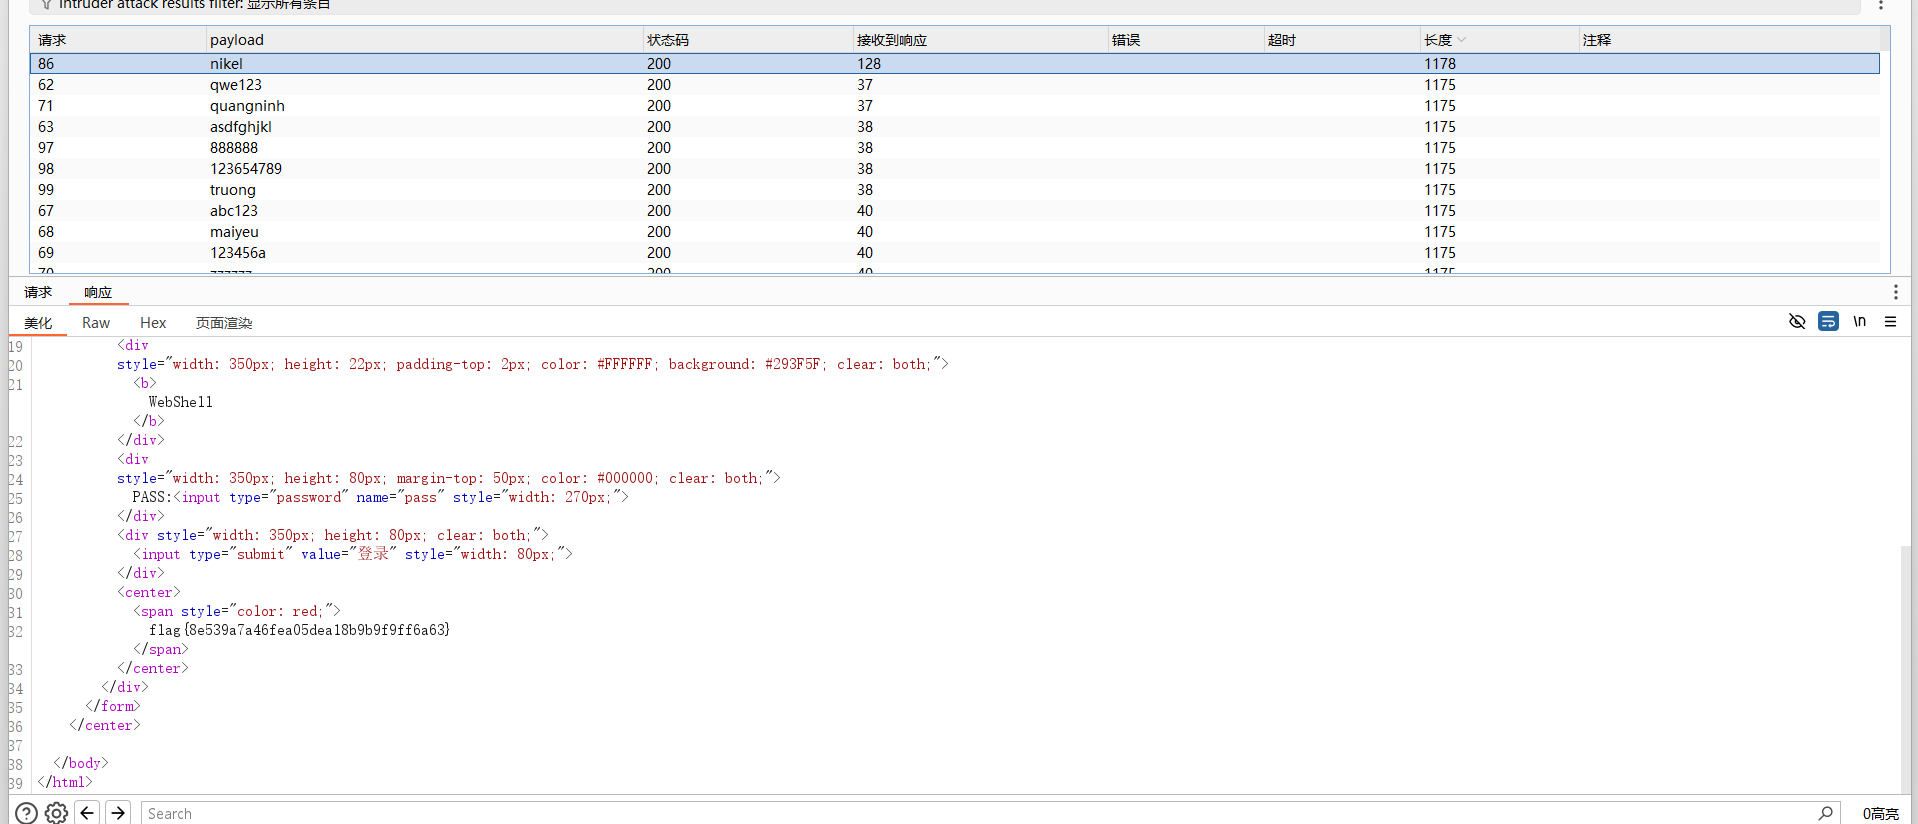Click the flag{8e539a7a46fea05dea18b9b9f9ff6a63} text

coord(300,630)
